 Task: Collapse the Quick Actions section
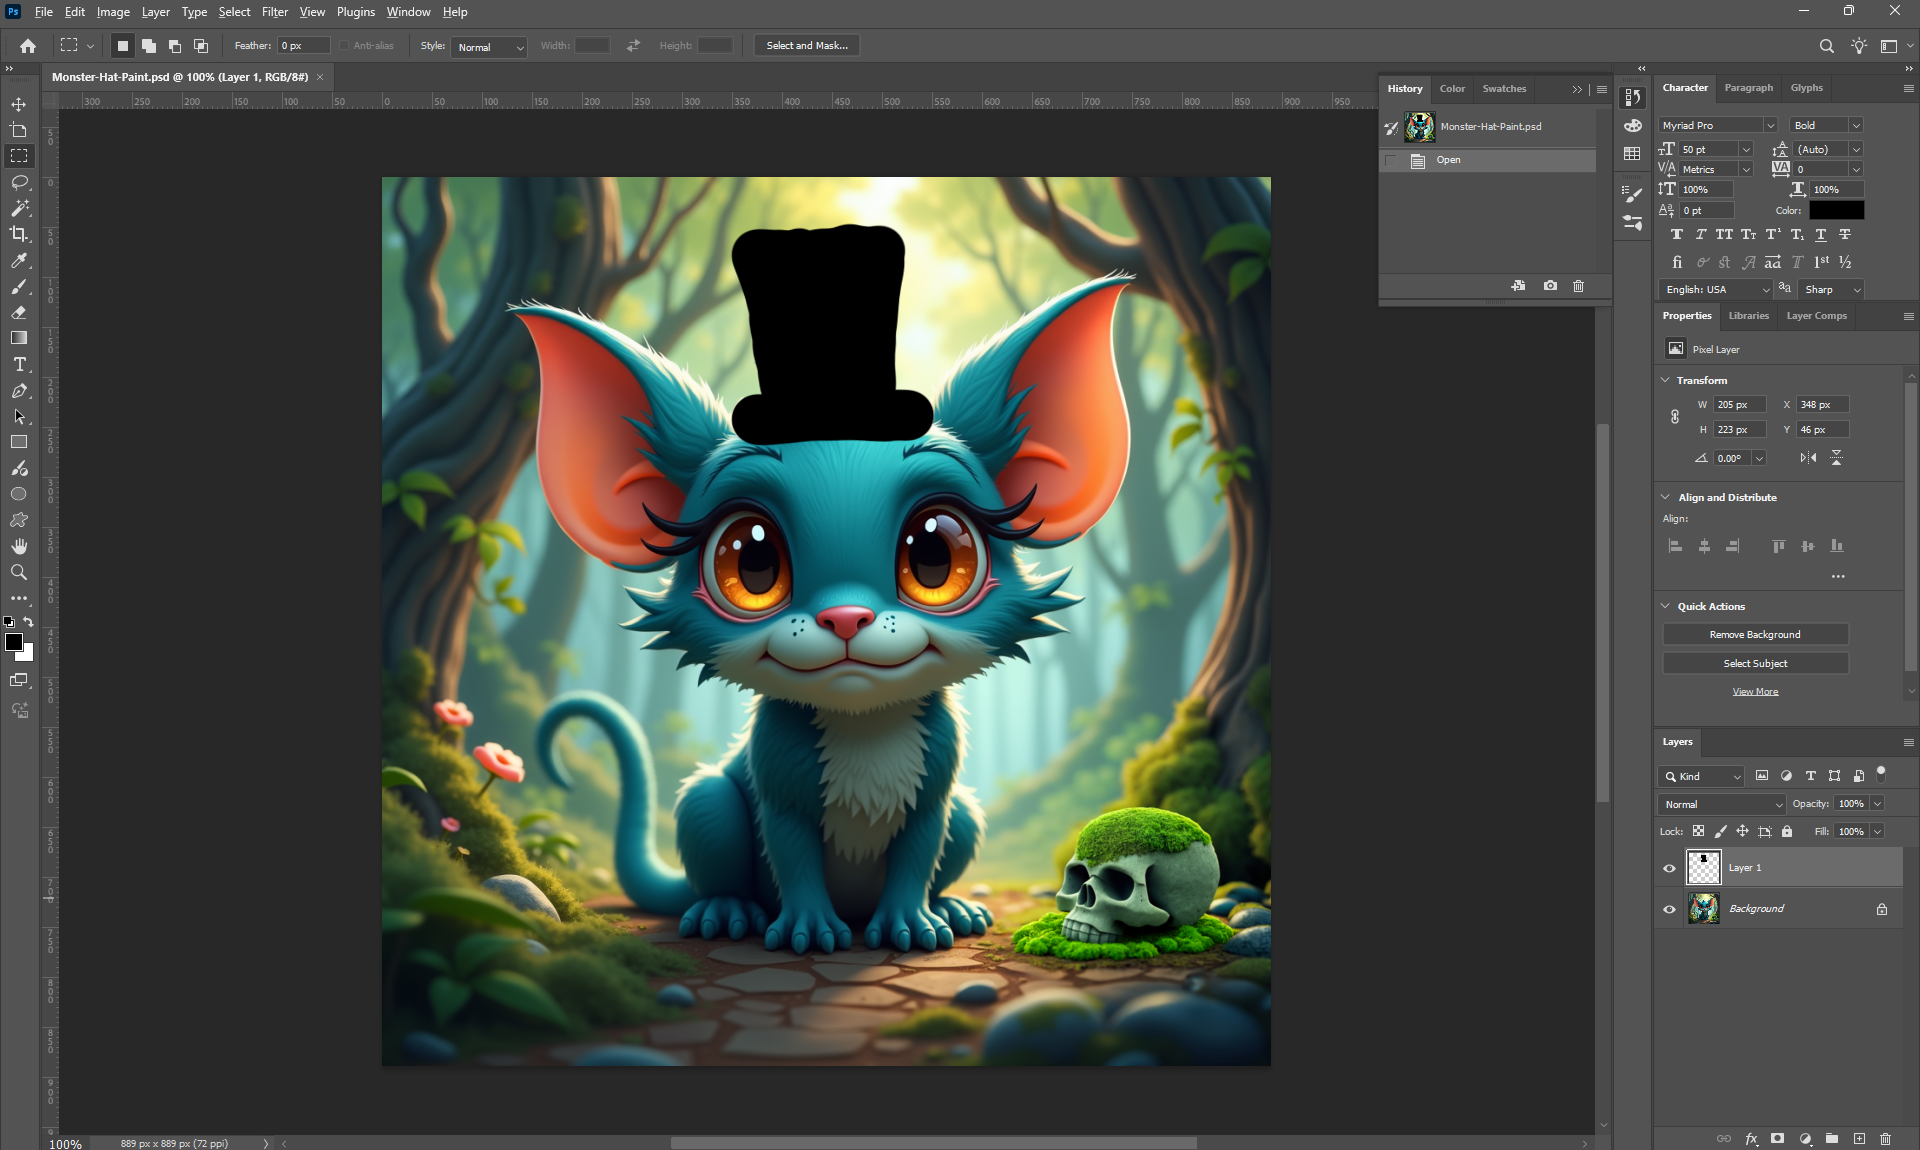click(1666, 606)
